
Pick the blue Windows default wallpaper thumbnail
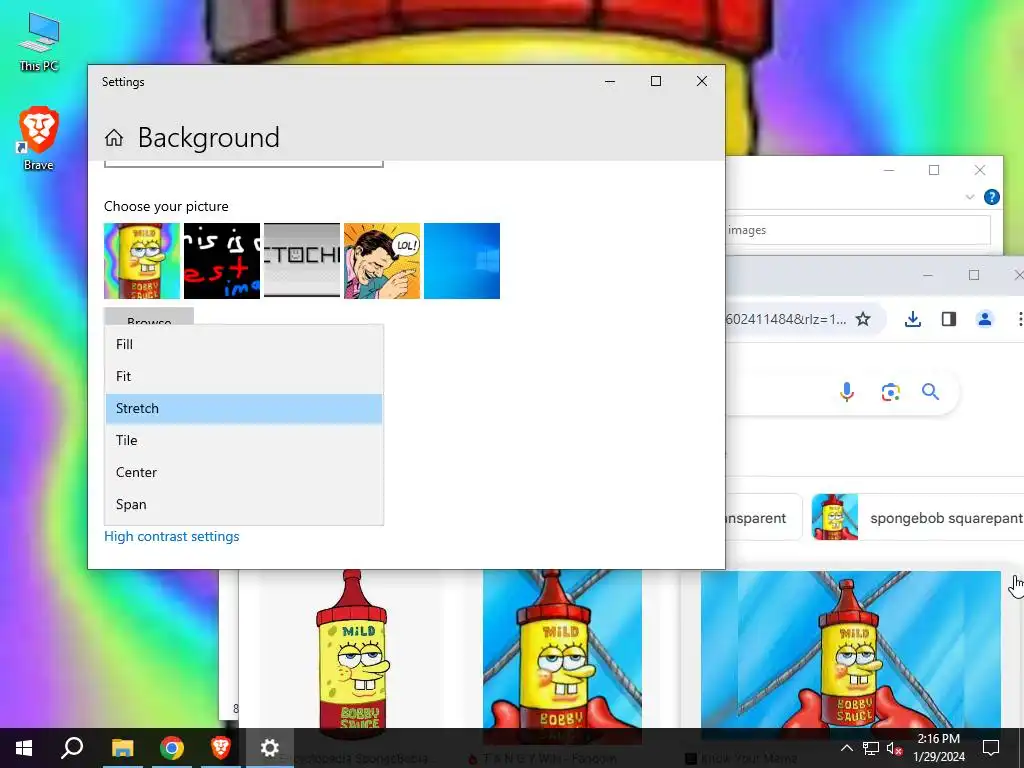[462, 261]
